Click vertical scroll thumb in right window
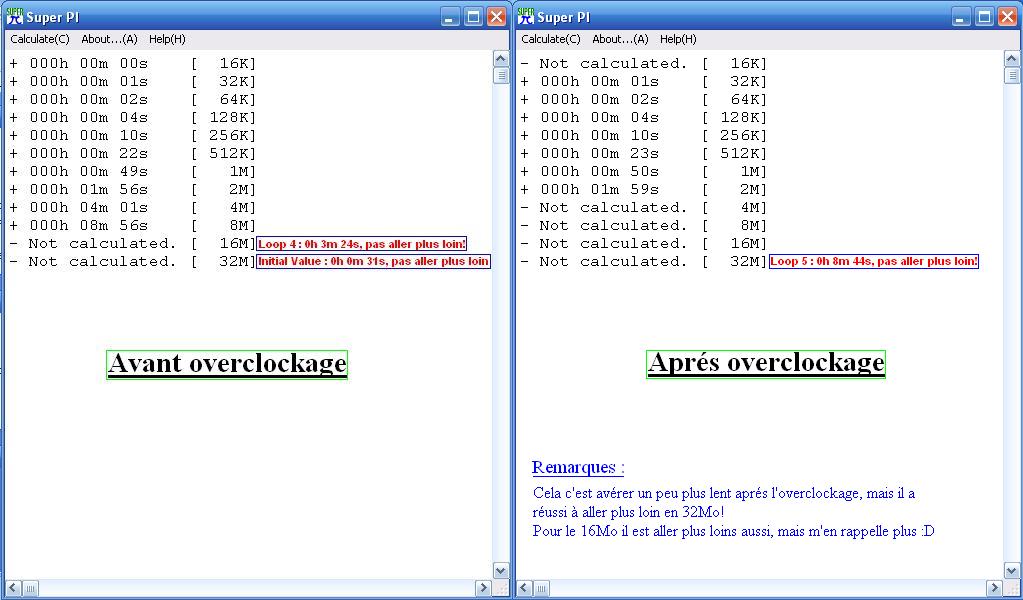1023x600 pixels. [1011, 76]
